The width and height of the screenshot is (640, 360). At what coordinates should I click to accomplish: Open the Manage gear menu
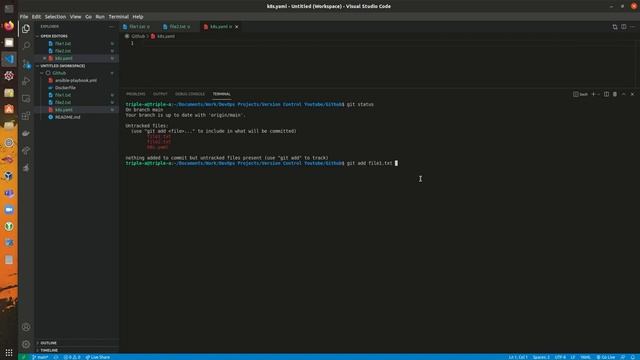26,344
